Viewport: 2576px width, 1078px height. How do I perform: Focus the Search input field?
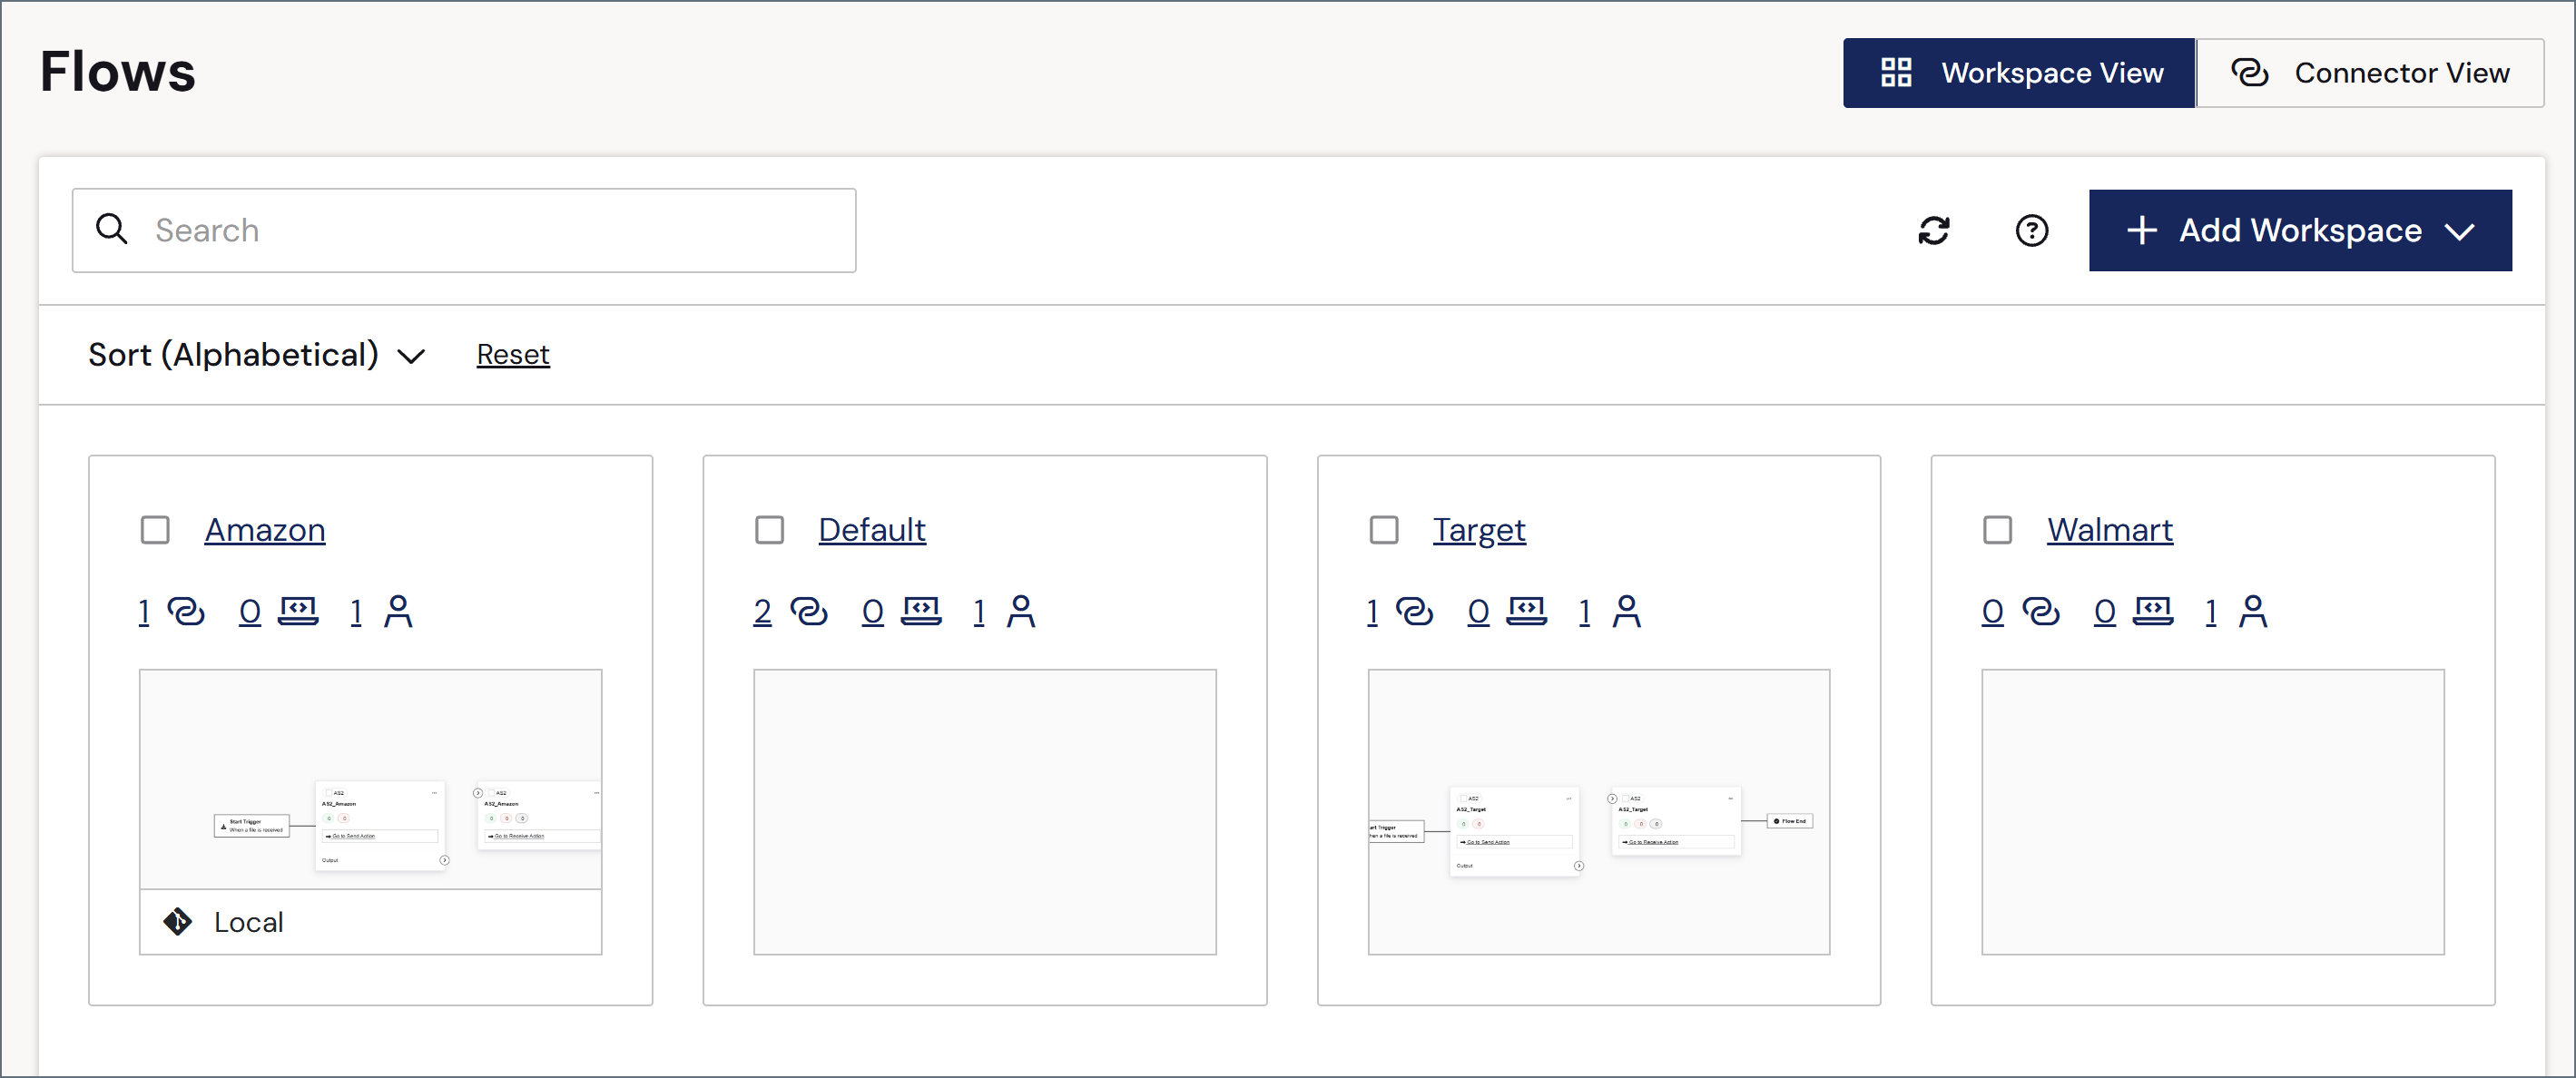point(464,230)
